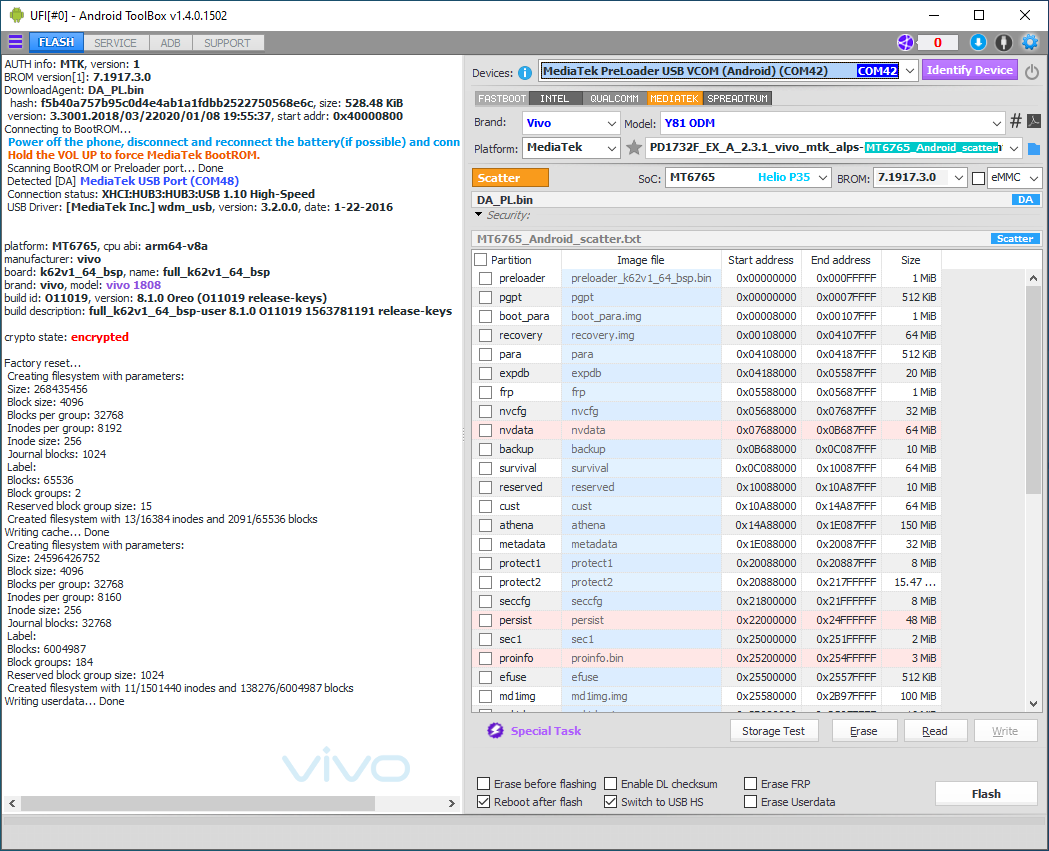The width and height of the screenshot is (1049, 851).
Task: Switch to the SERVICE tab
Action: [116, 42]
